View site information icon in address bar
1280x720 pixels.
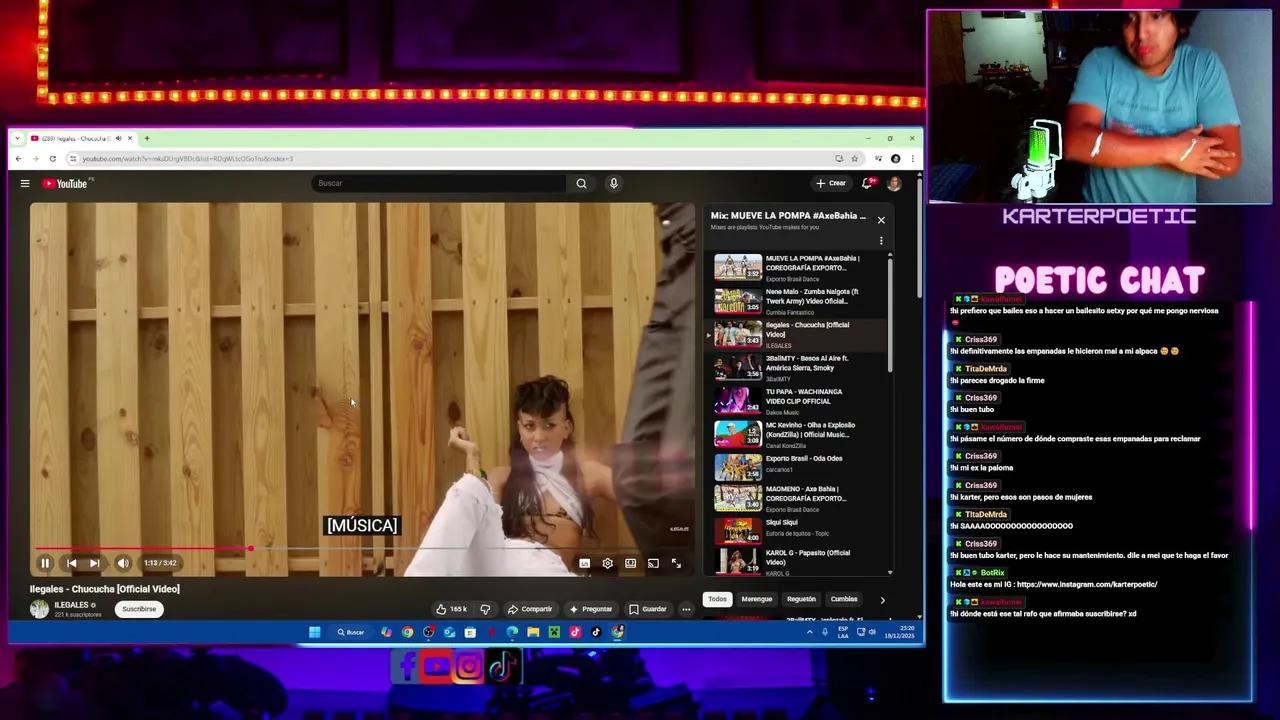pyautogui.click(x=73, y=159)
